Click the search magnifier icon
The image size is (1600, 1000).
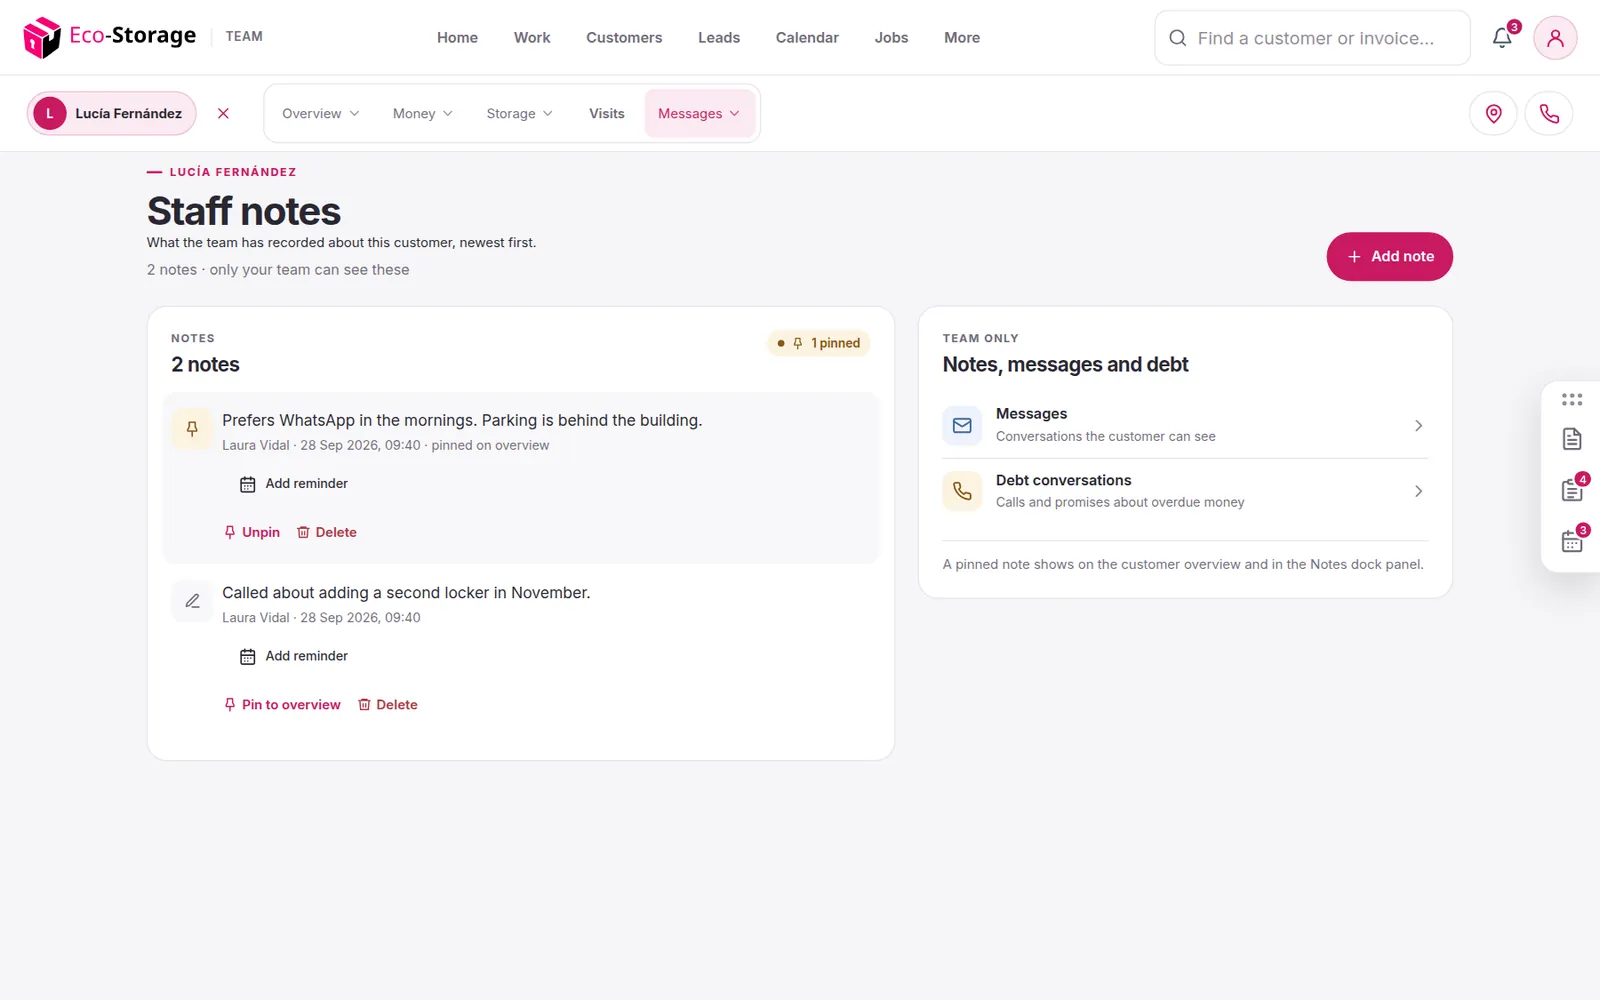1178,38
